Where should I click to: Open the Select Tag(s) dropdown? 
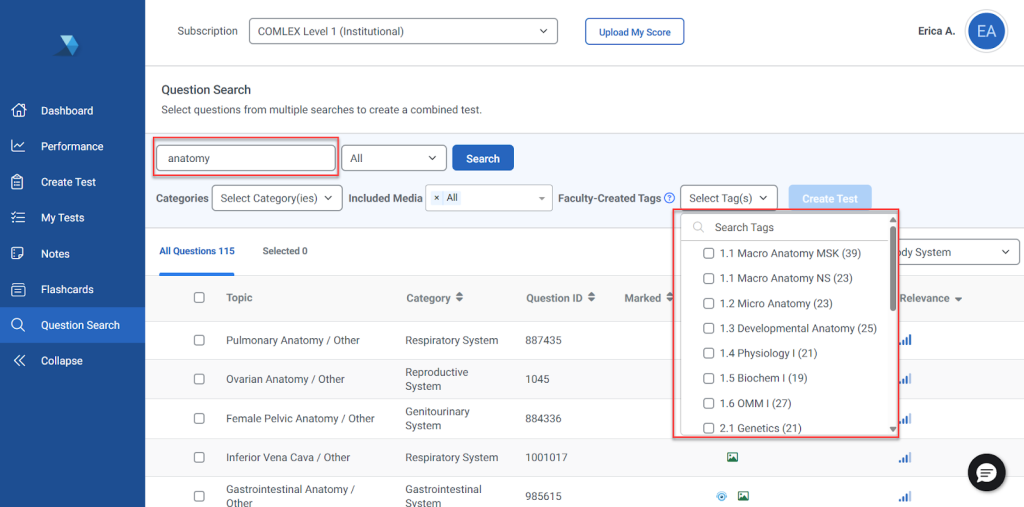point(728,198)
